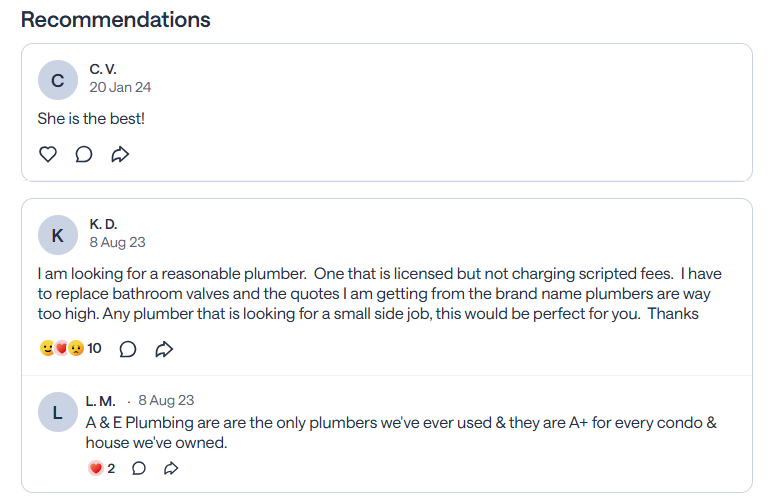Click the K.D. author name
The height and width of the screenshot is (503, 777).
103,224
